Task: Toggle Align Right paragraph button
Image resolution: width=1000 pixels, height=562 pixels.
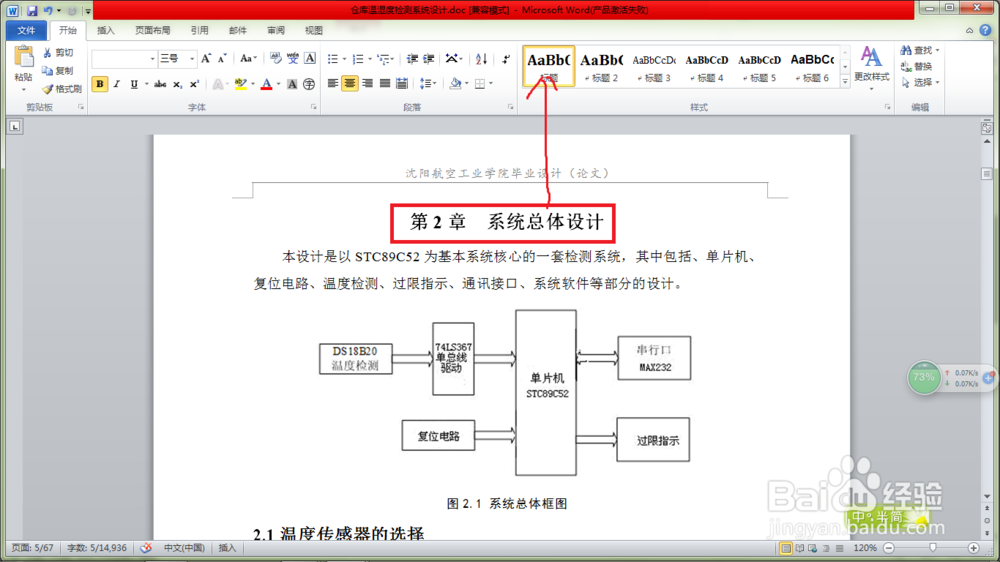Action: 367,84
